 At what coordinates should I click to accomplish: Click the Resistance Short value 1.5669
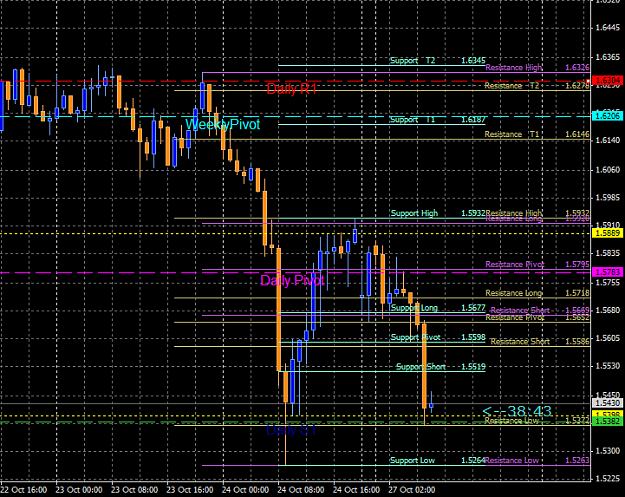coord(577,310)
